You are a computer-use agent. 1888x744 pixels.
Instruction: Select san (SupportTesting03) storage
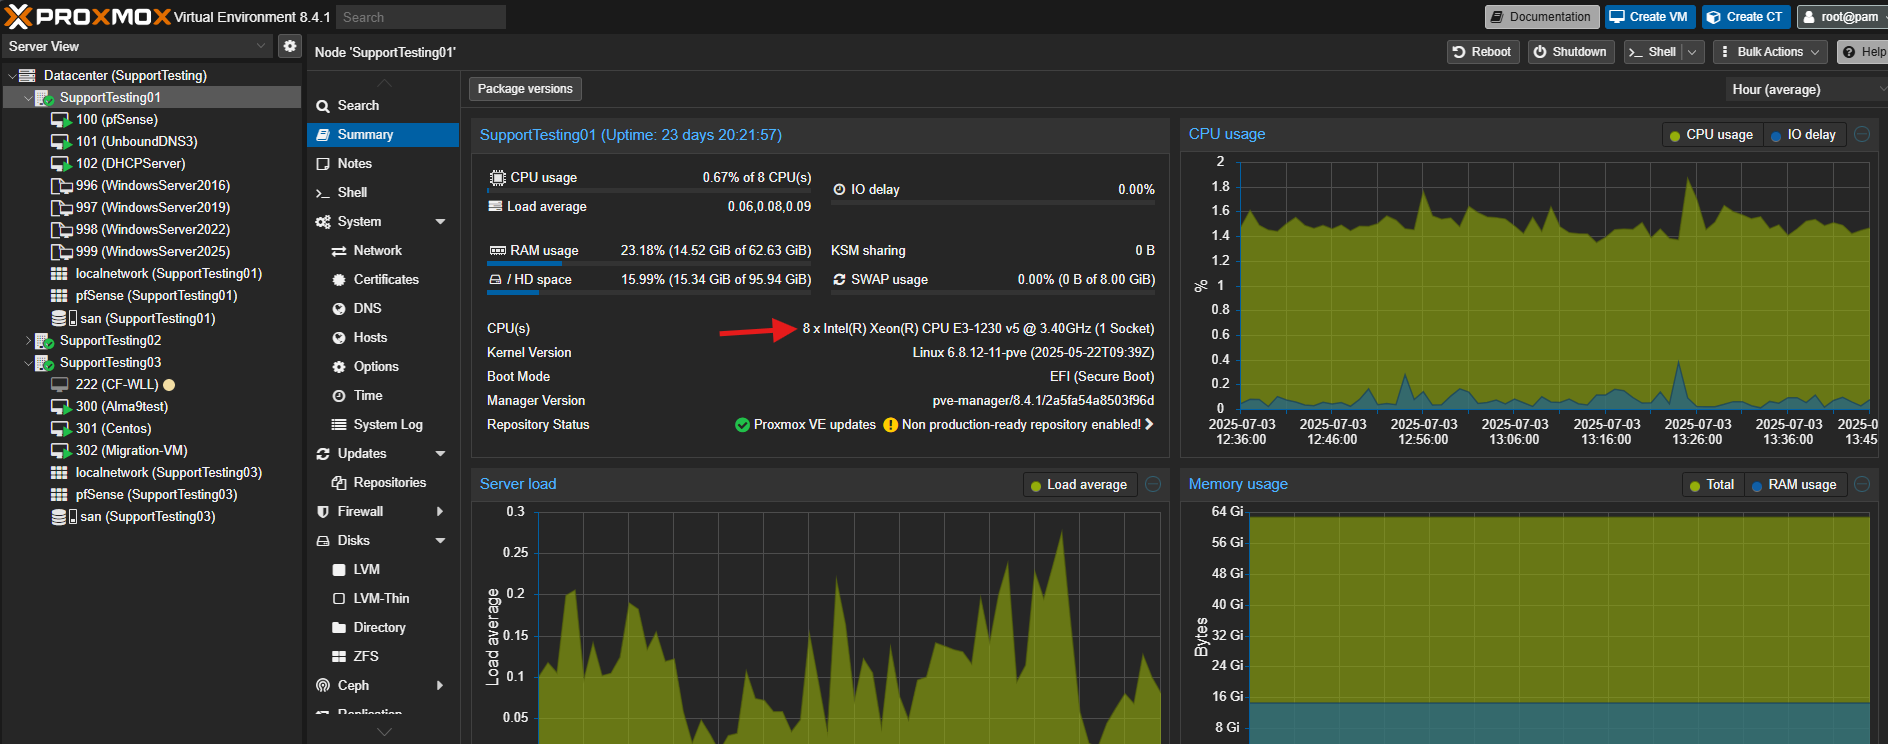point(147,516)
